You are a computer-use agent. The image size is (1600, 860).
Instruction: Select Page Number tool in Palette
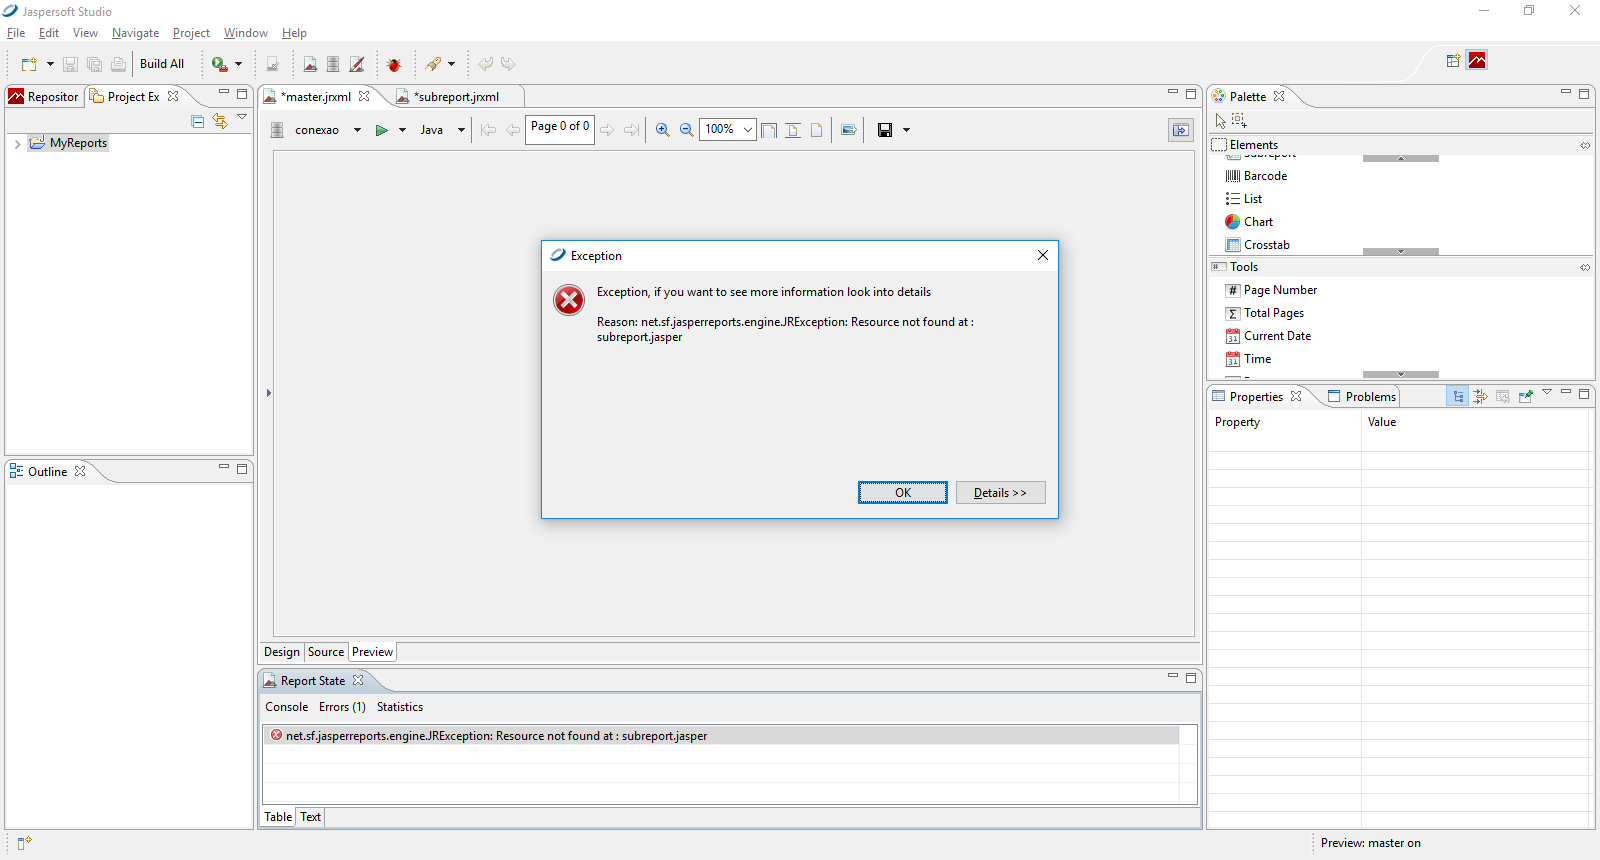tap(1271, 290)
